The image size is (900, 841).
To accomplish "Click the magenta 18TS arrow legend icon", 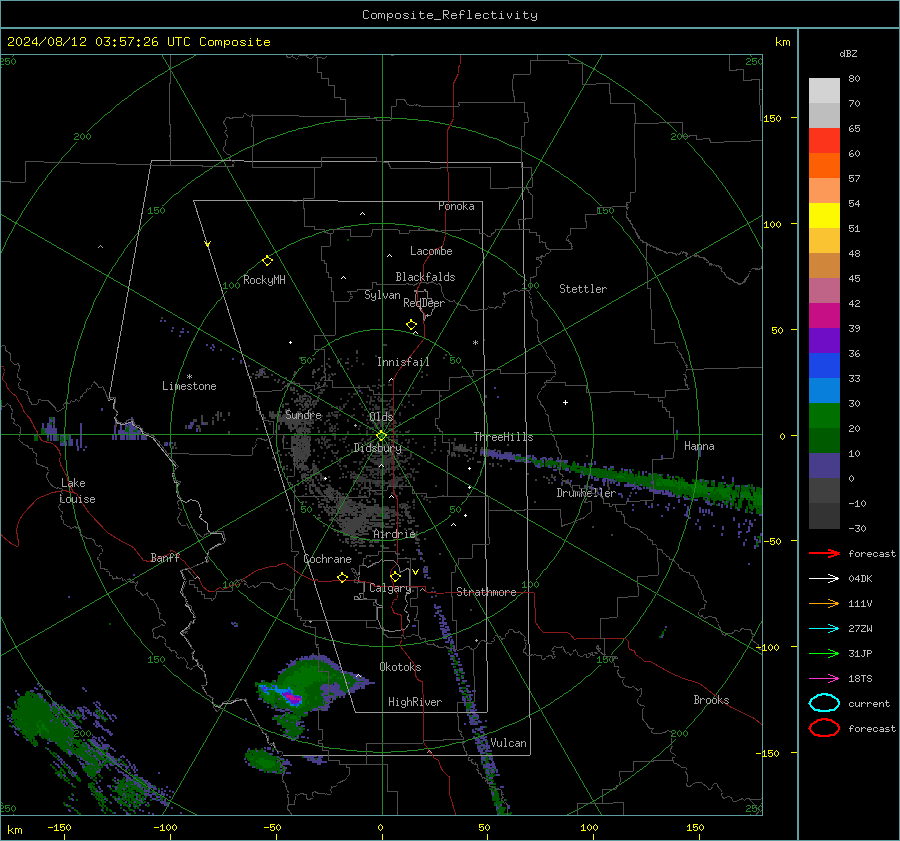I will [x=824, y=679].
